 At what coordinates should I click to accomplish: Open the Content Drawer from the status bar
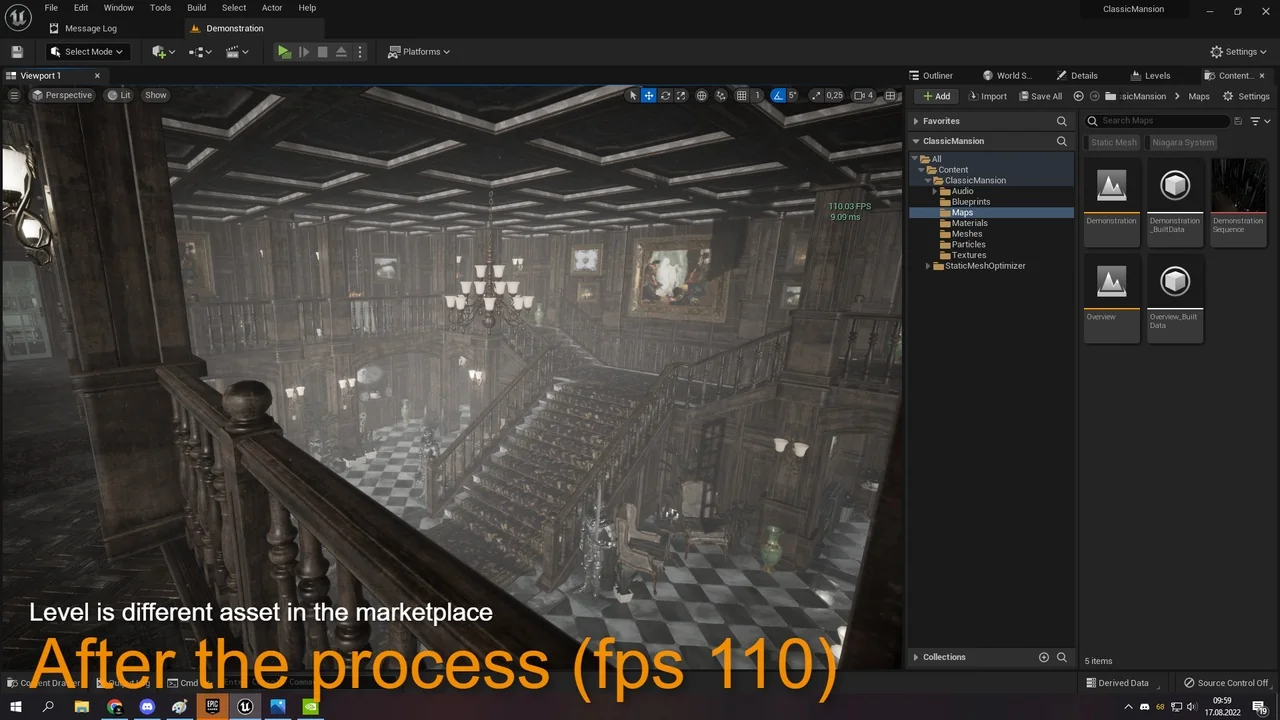[x=40, y=683]
